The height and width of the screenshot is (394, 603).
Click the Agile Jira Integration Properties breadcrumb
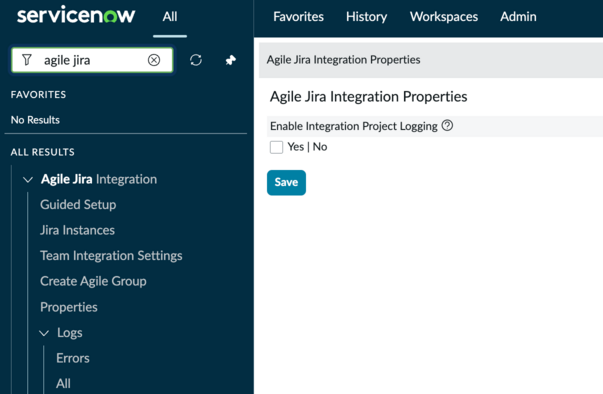343,60
